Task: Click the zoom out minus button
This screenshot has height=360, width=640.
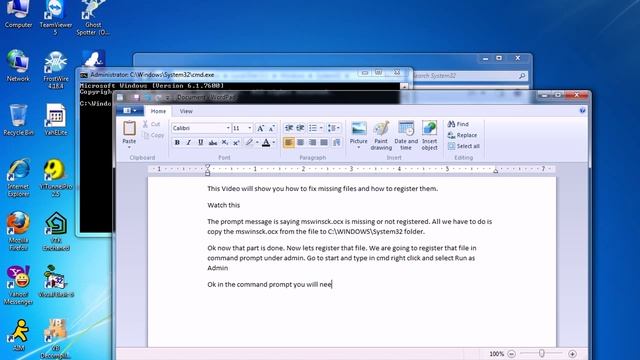Action: click(x=511, y=354)
